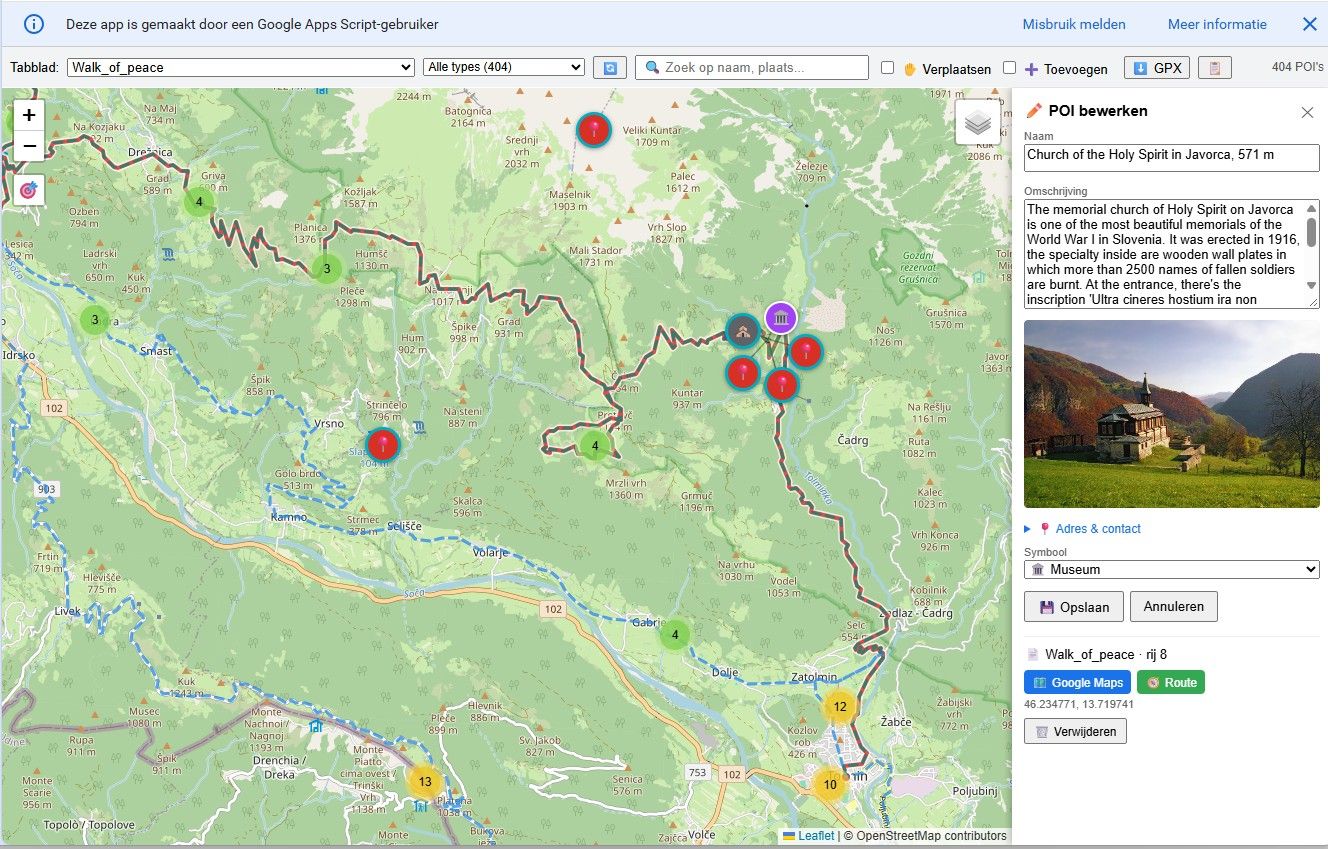Click the green Route button
This screenshot has width=1328, height=849.
coord(1171,682)
